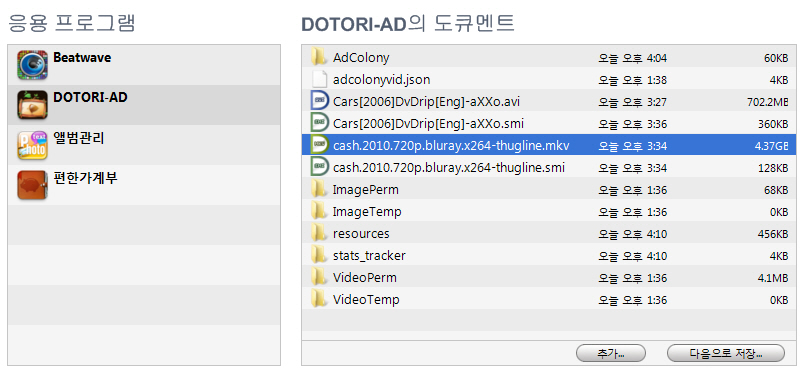Viewport: 802px width, 370px height.
Task: Select the 앨범관리 app icon
Action: [32, 145]
